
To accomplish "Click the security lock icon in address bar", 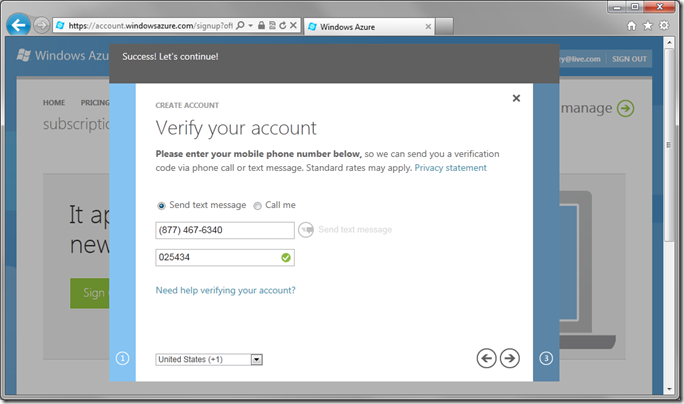I will click(261, 25).
